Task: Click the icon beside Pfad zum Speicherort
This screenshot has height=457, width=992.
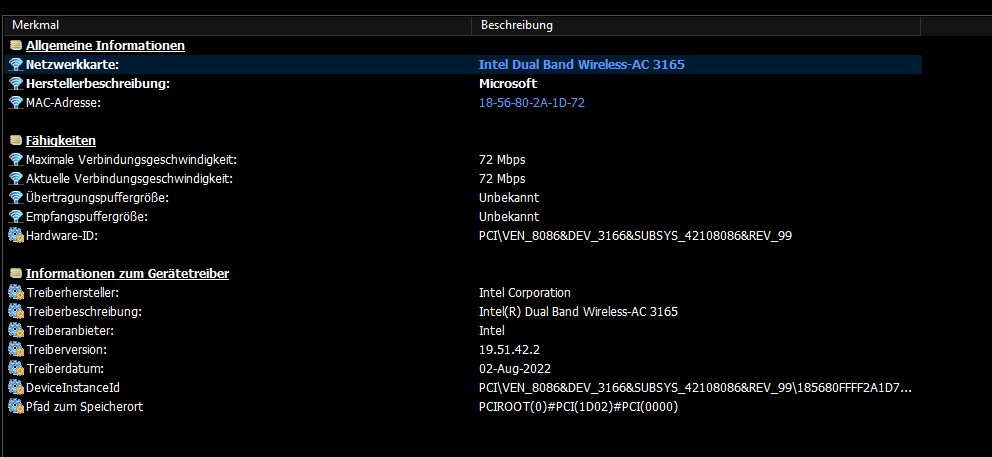Action: (x=15, y=406)
